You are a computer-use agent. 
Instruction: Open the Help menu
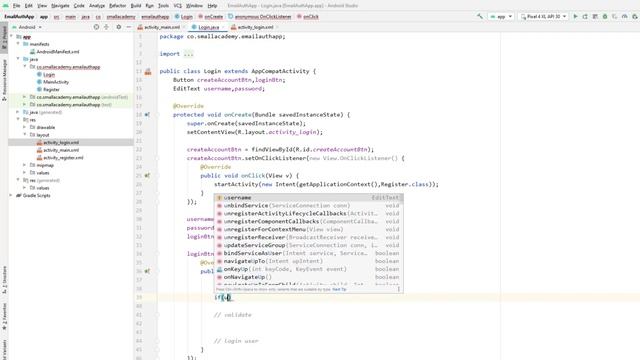(212, 6)
